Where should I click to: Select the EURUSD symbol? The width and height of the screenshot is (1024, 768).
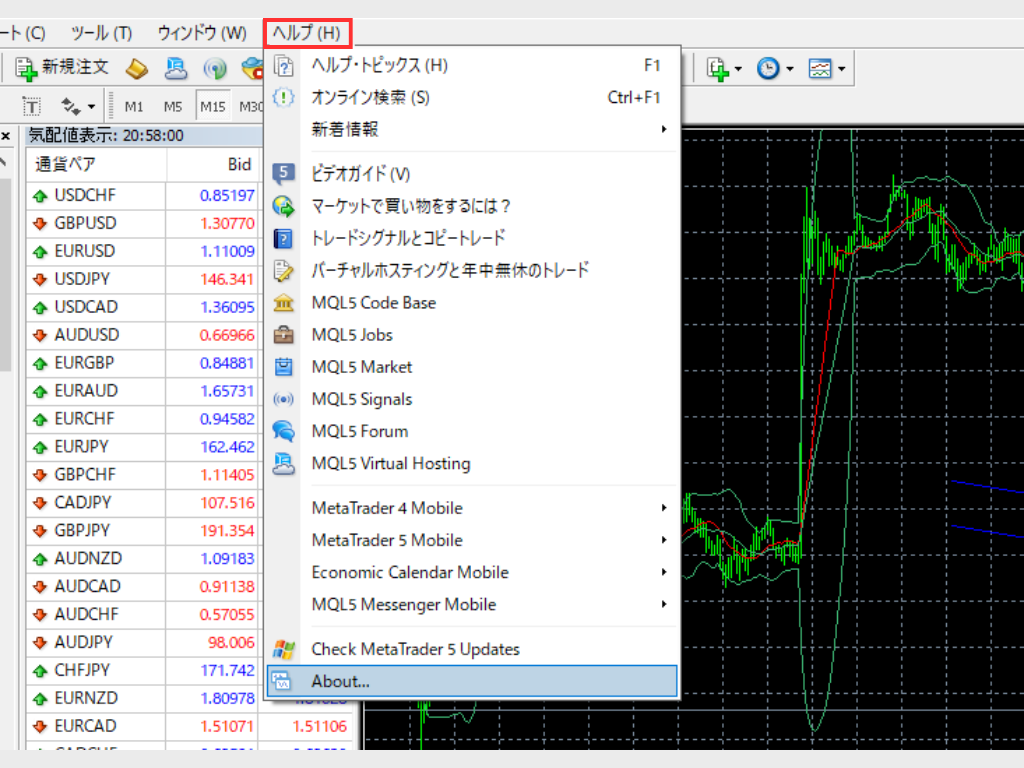pyautogui.click(x=85, y=251)
